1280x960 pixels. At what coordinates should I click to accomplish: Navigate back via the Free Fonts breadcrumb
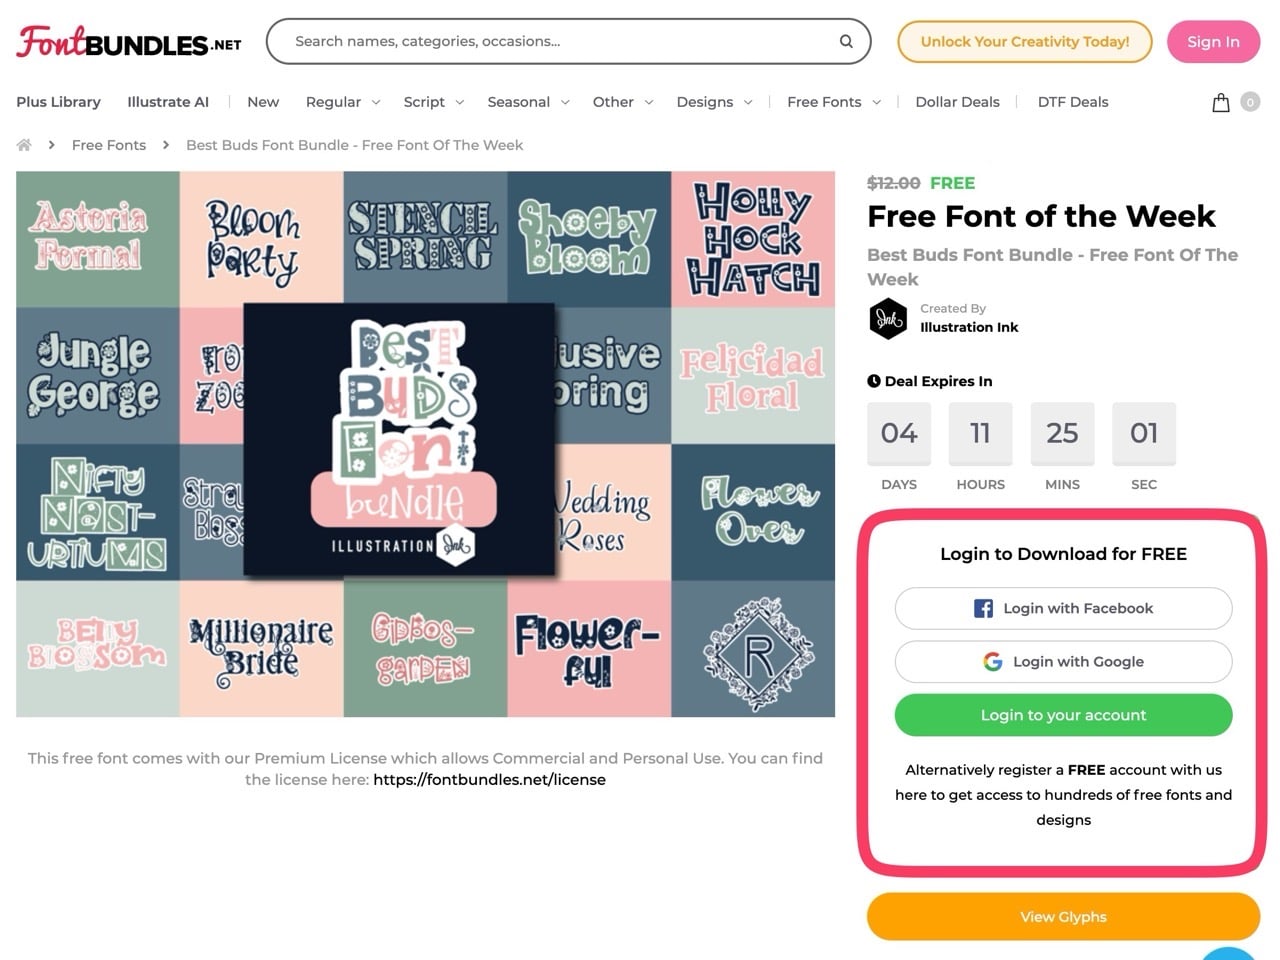(108, 144)
